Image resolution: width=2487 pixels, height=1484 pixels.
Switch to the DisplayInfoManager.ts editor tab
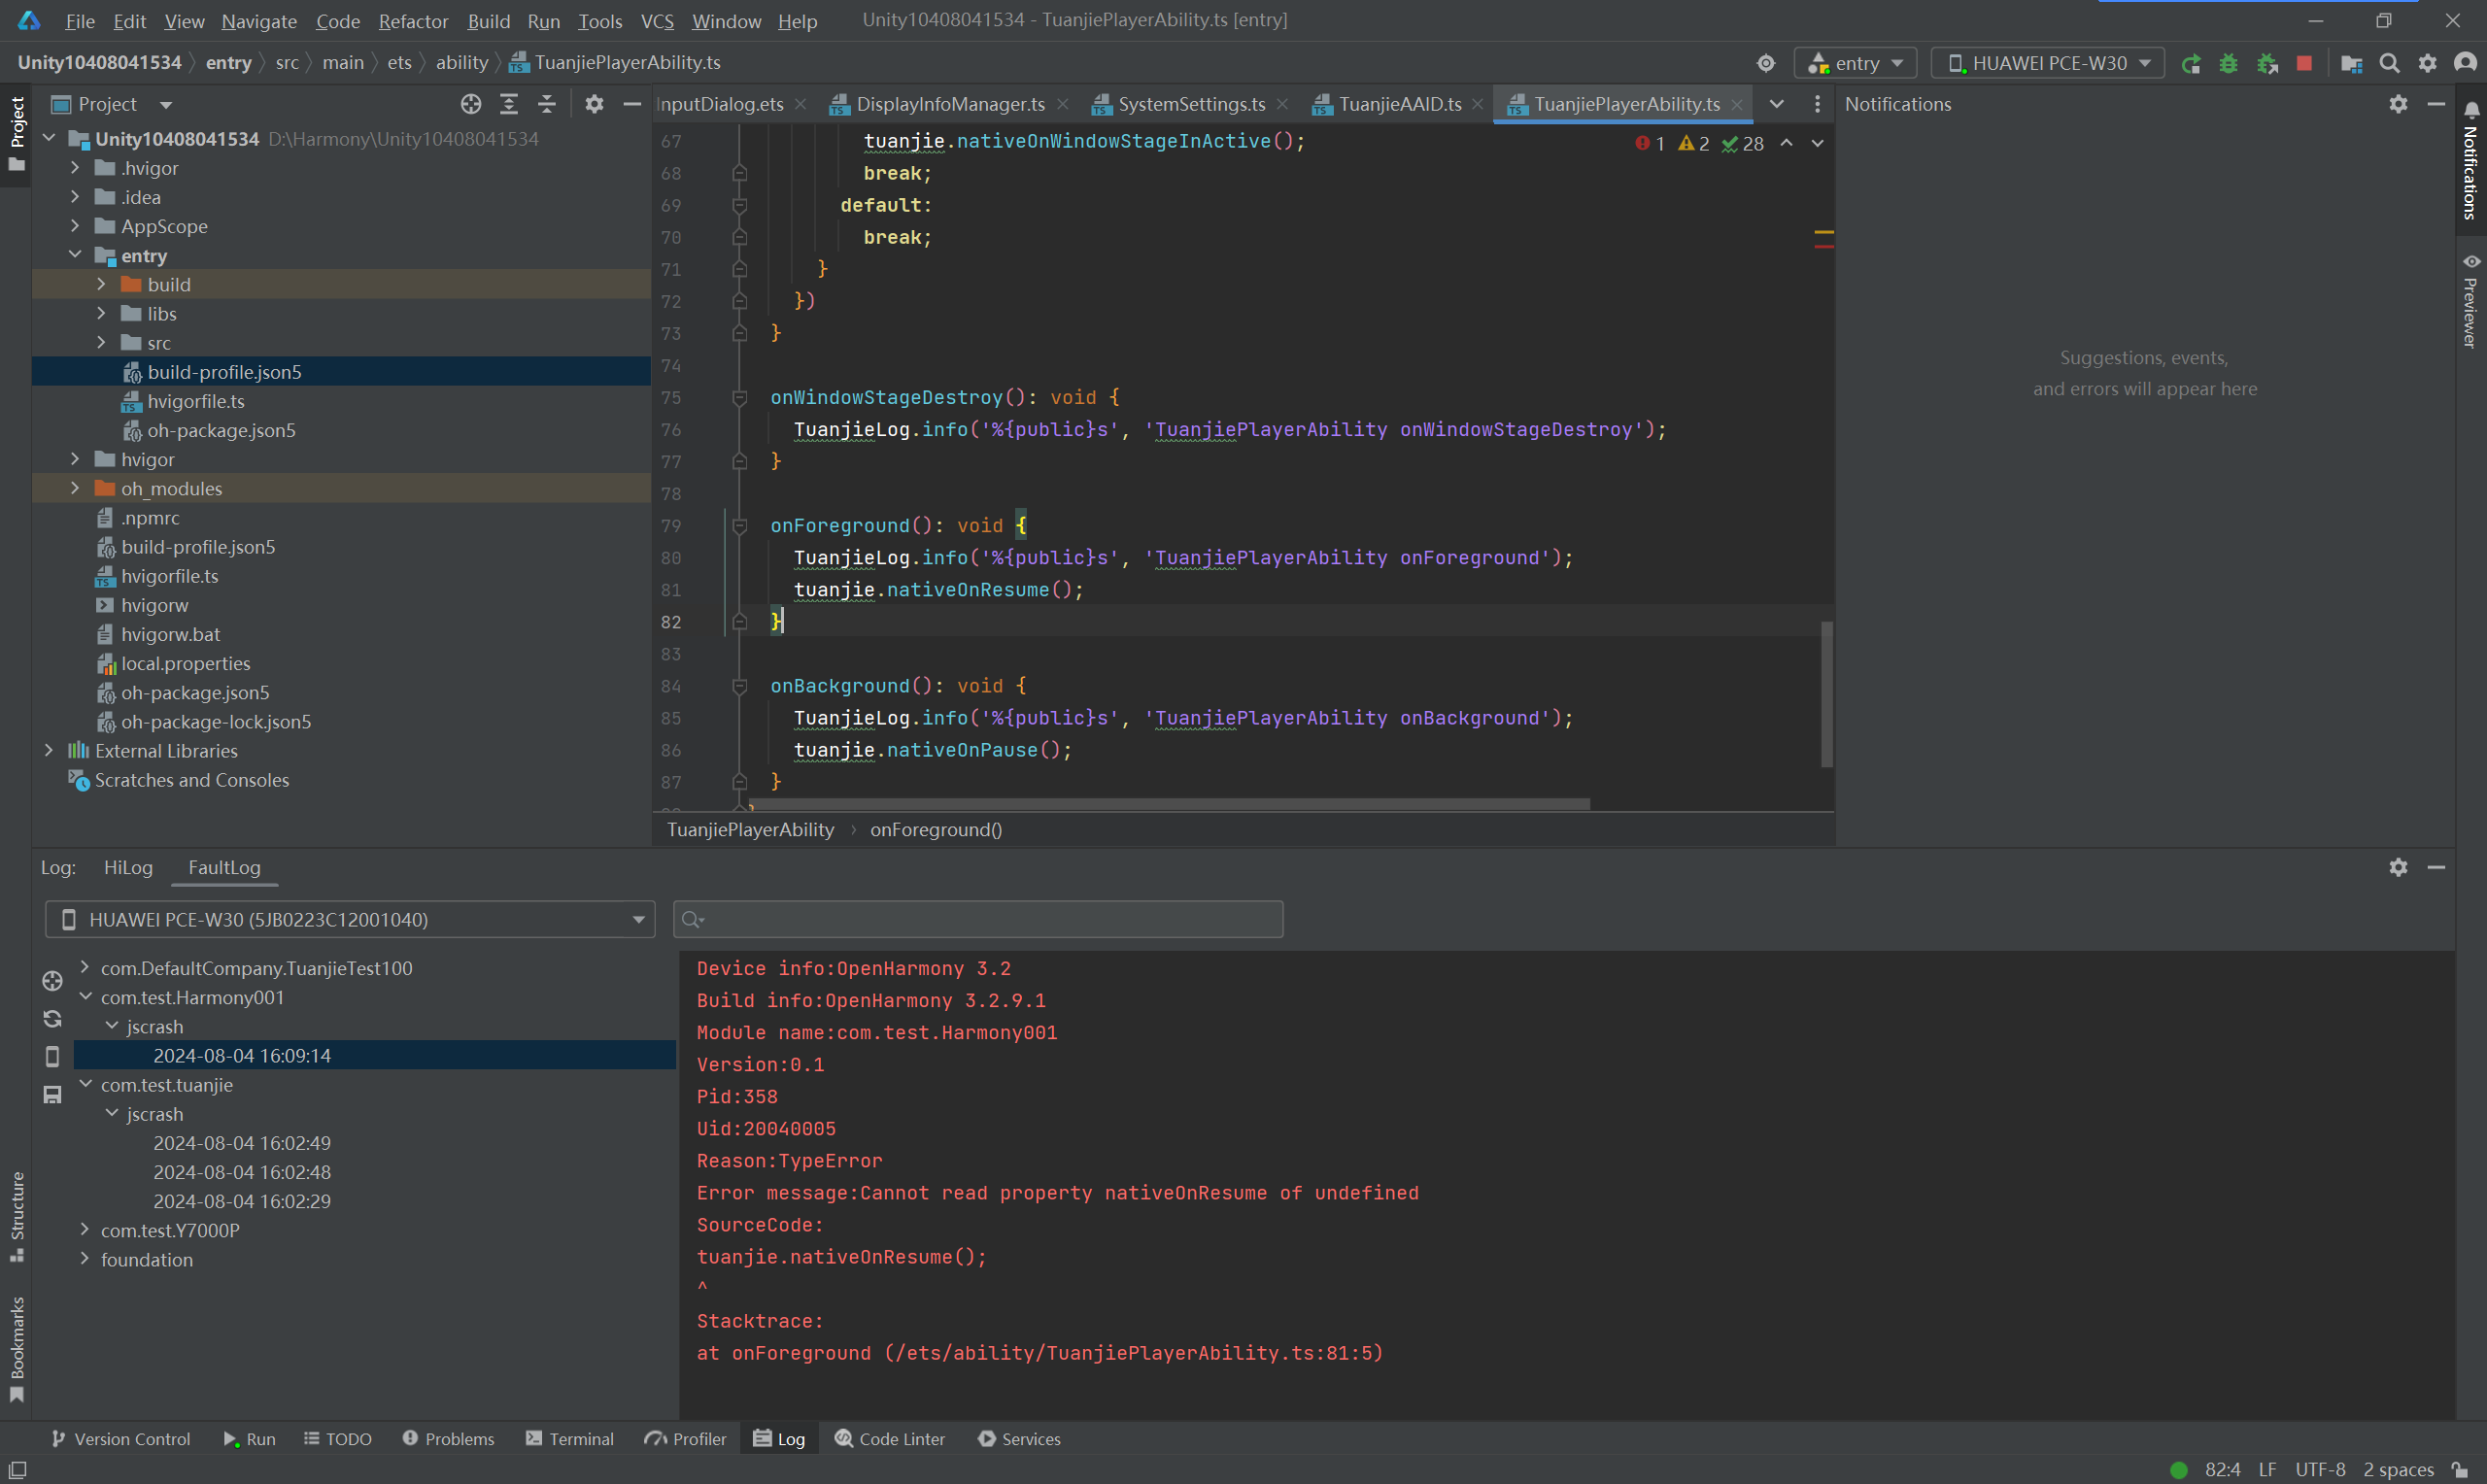click(950, 104)
